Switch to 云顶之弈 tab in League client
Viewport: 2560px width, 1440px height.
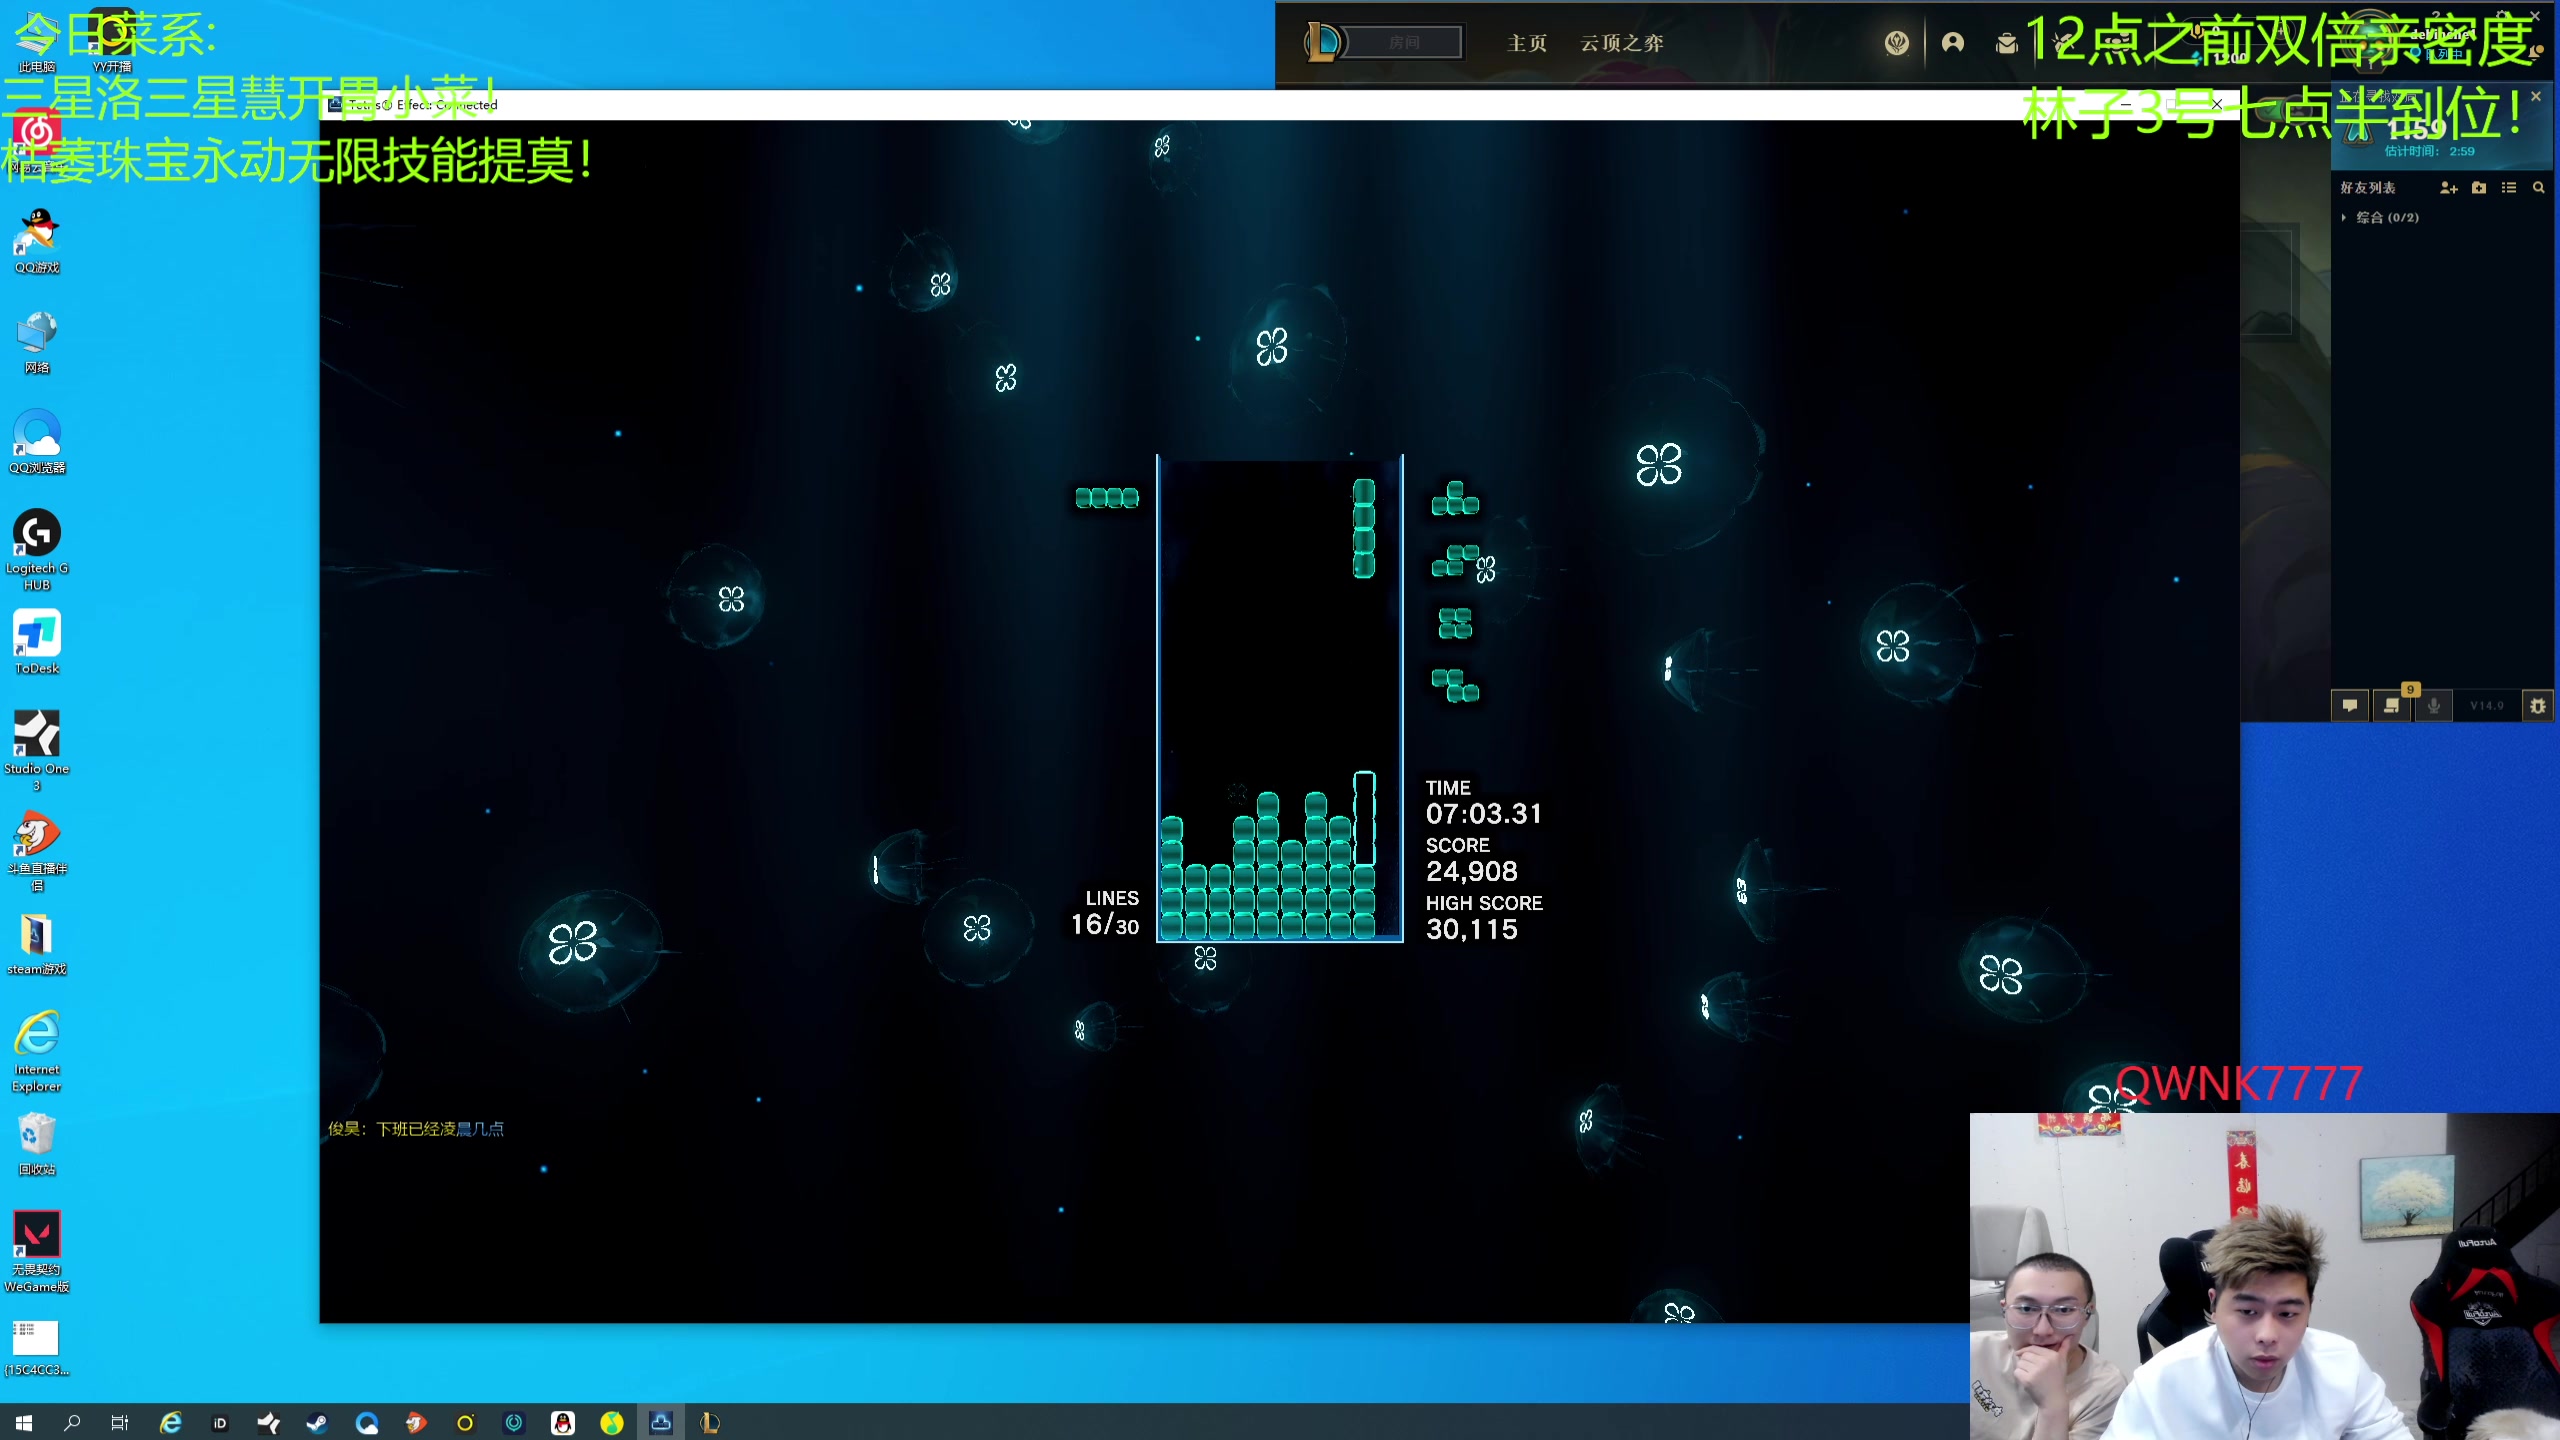click(x=1622, y=43)
